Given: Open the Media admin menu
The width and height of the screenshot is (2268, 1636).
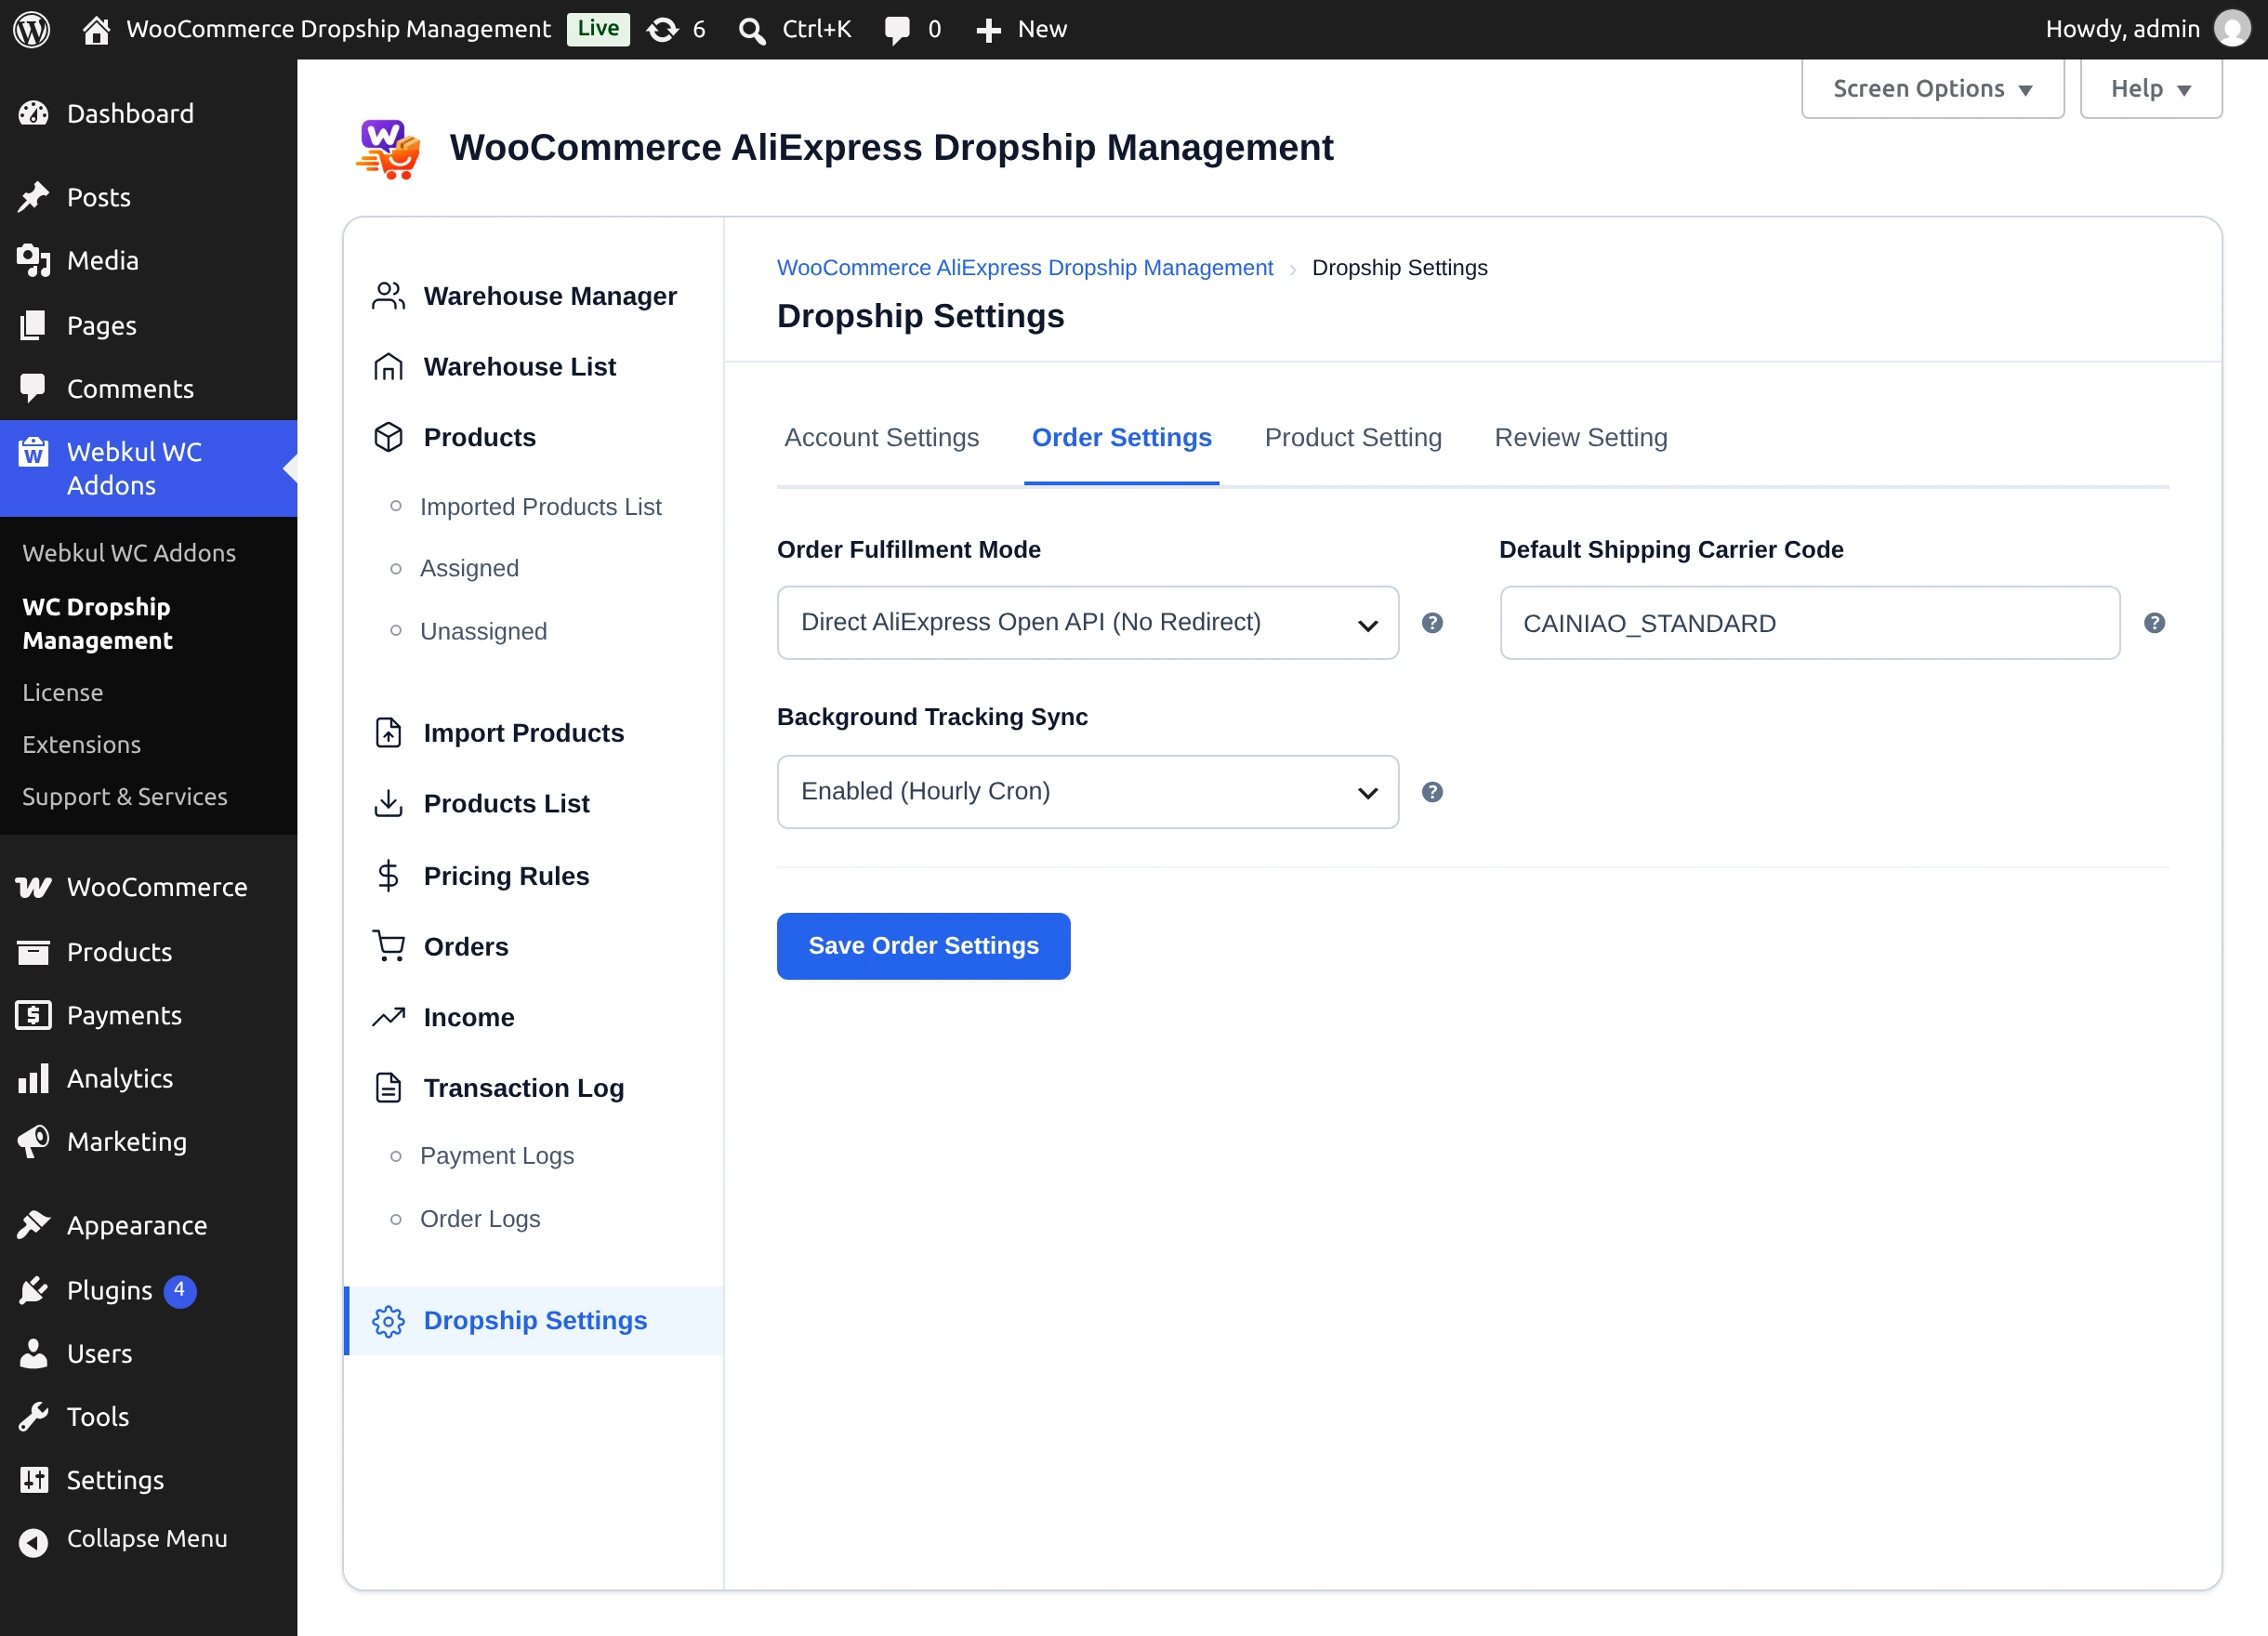Looking at the screenshot, I should tap(149, 261).
